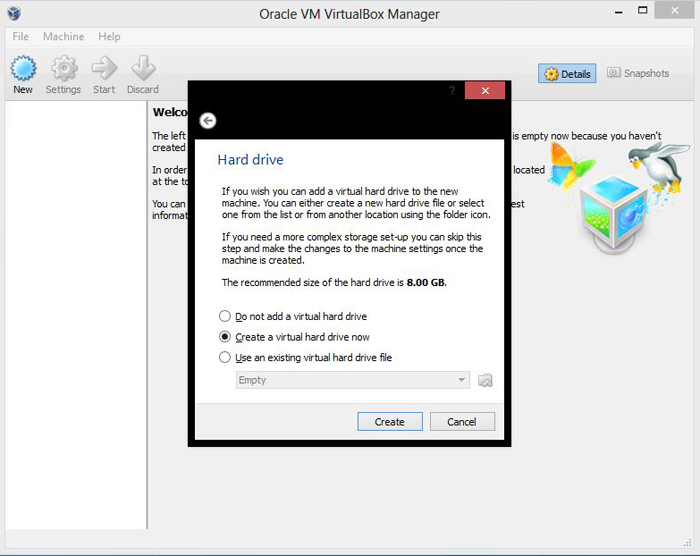Click the Cancel button

click(462, 422)
